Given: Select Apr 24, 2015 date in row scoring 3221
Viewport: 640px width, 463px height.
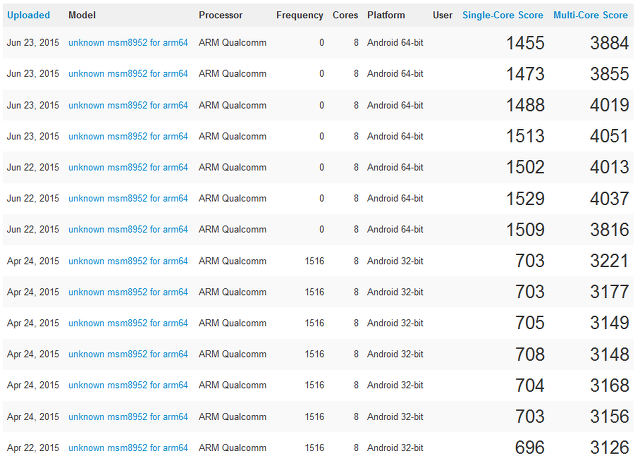Looking at the screenshot, I should click(33, 261).
